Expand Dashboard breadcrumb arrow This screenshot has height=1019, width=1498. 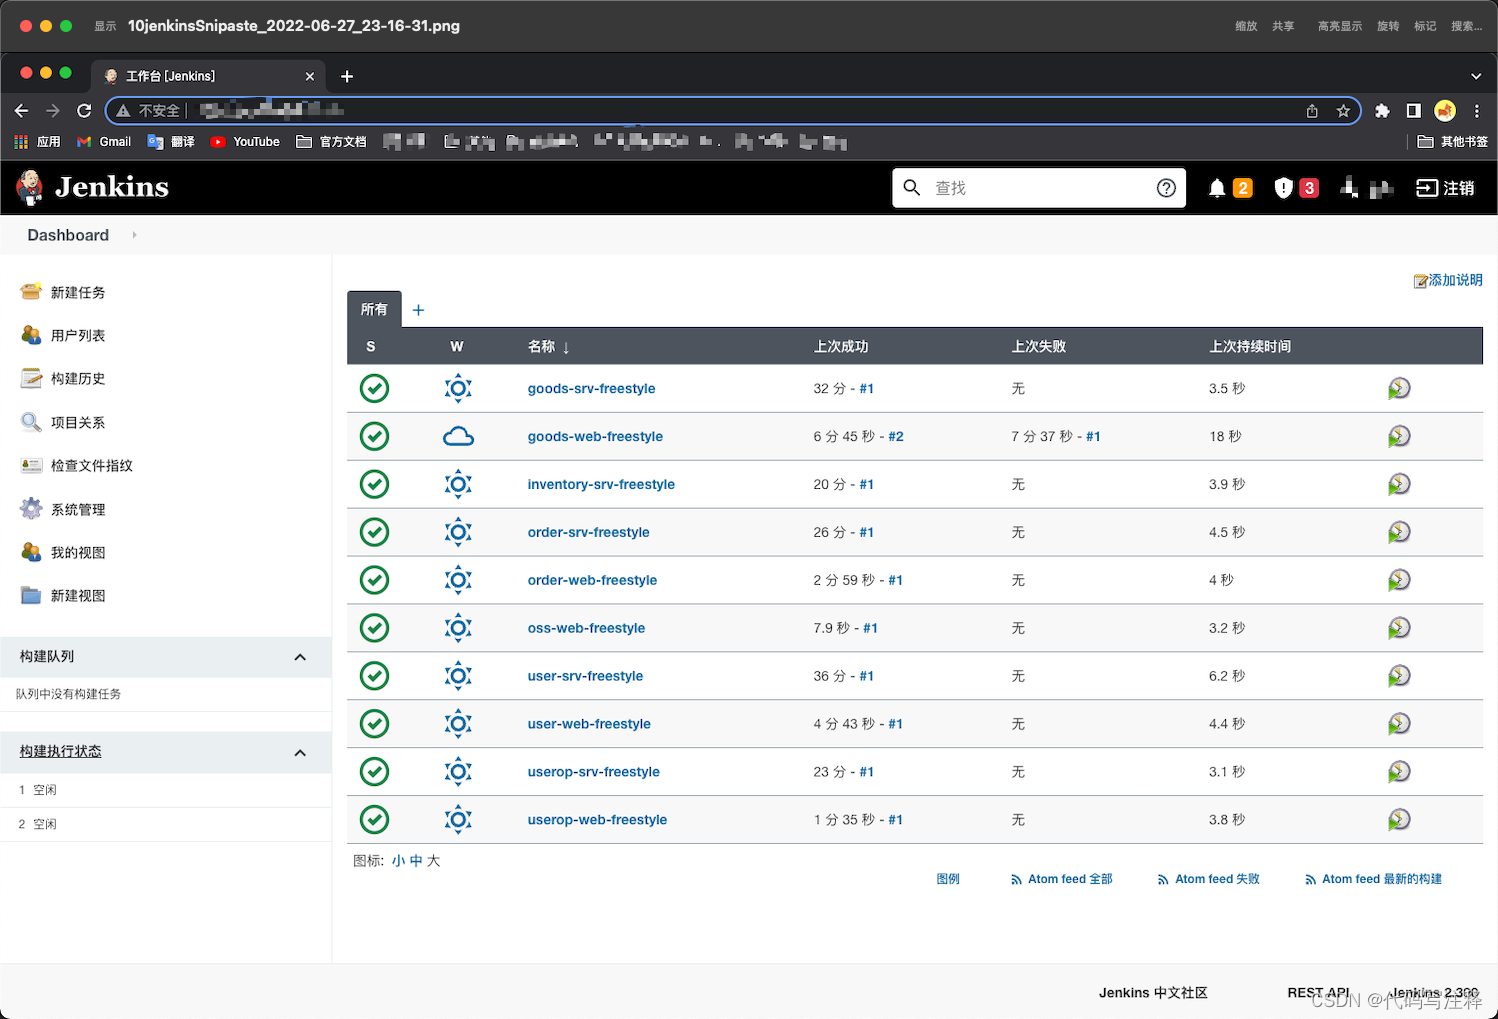pos(134,235)
